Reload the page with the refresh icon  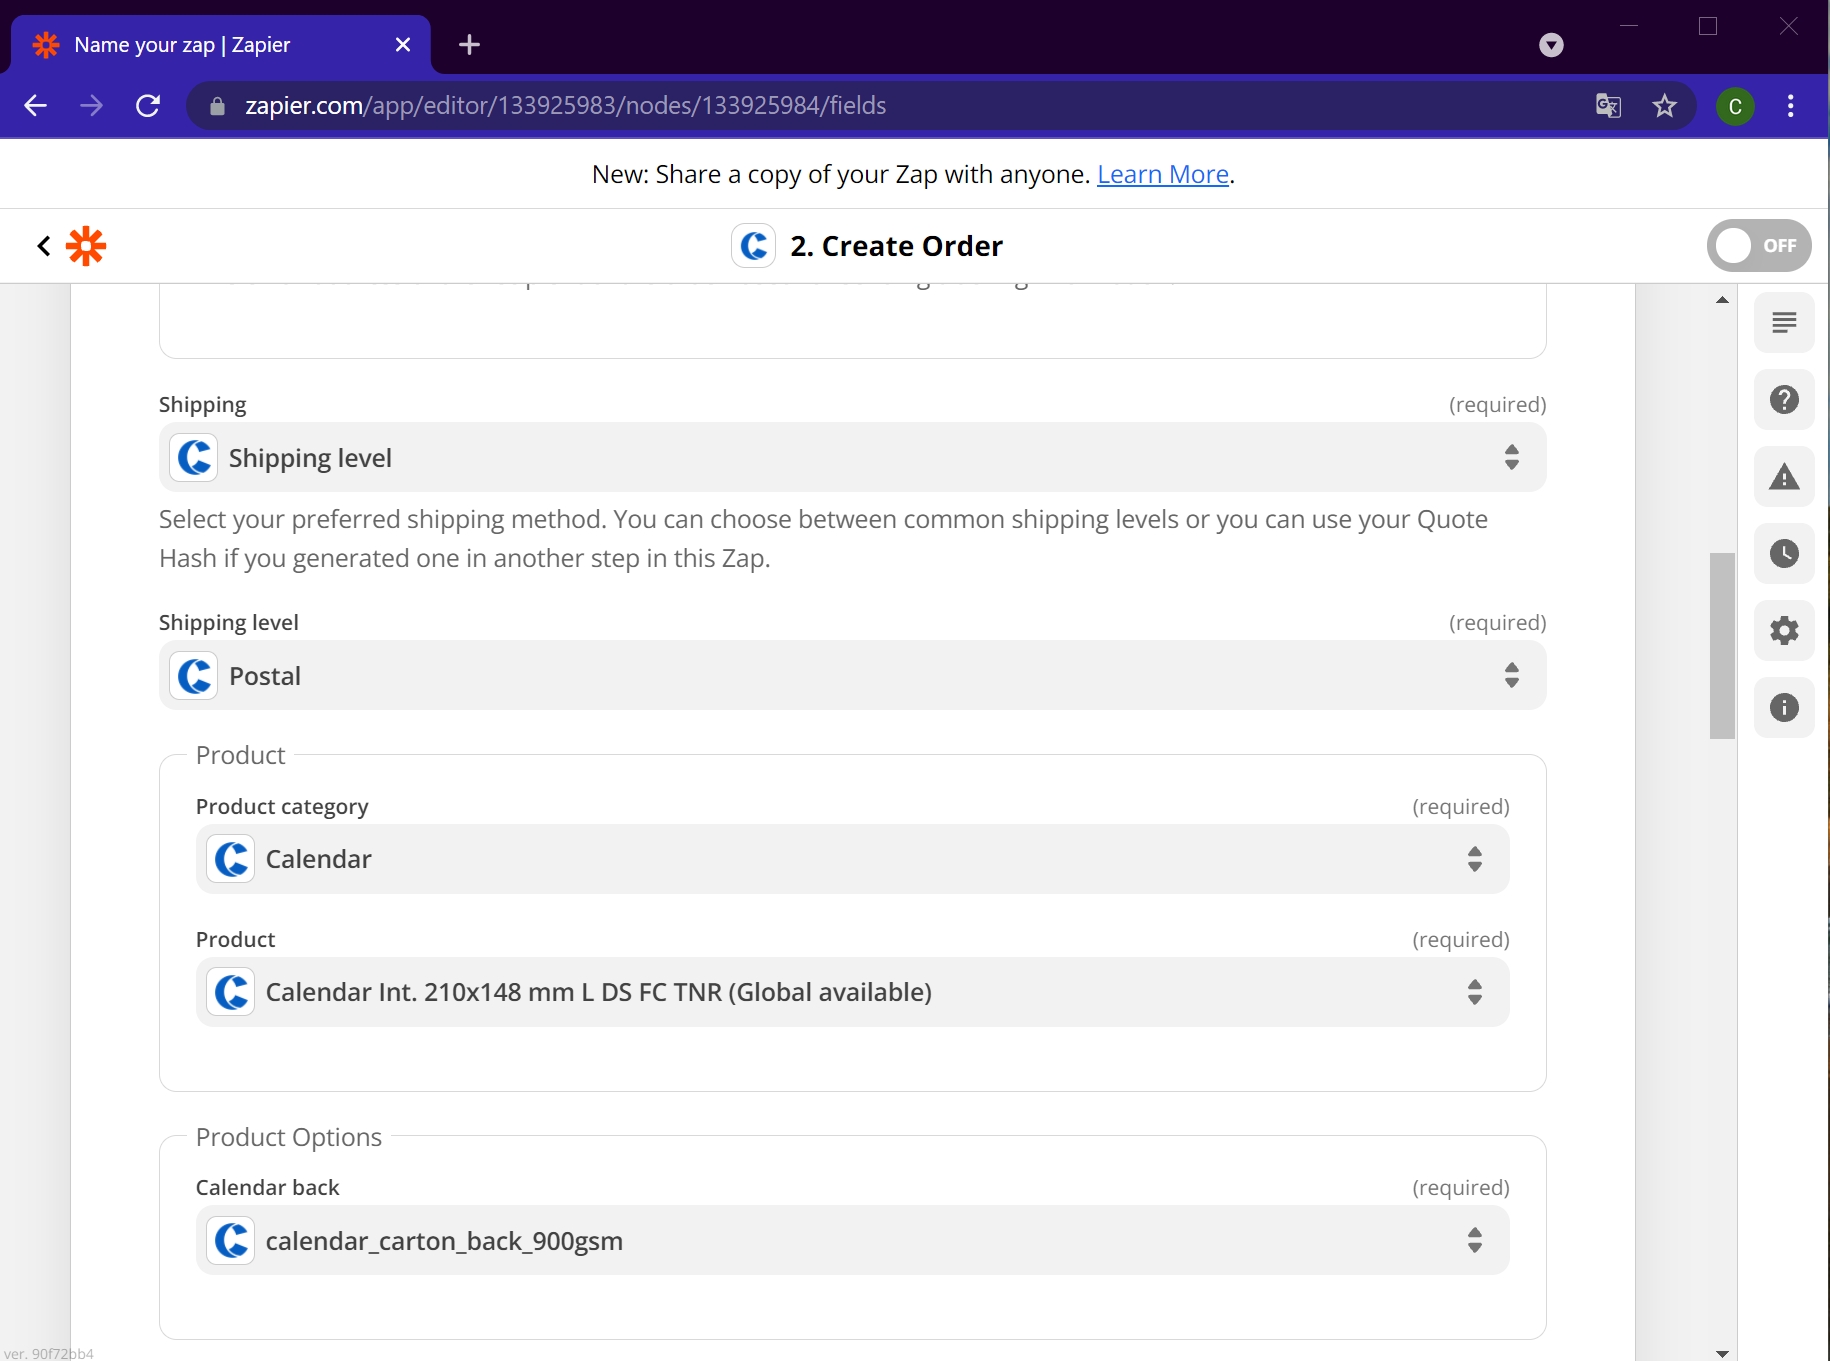(148, 106)
